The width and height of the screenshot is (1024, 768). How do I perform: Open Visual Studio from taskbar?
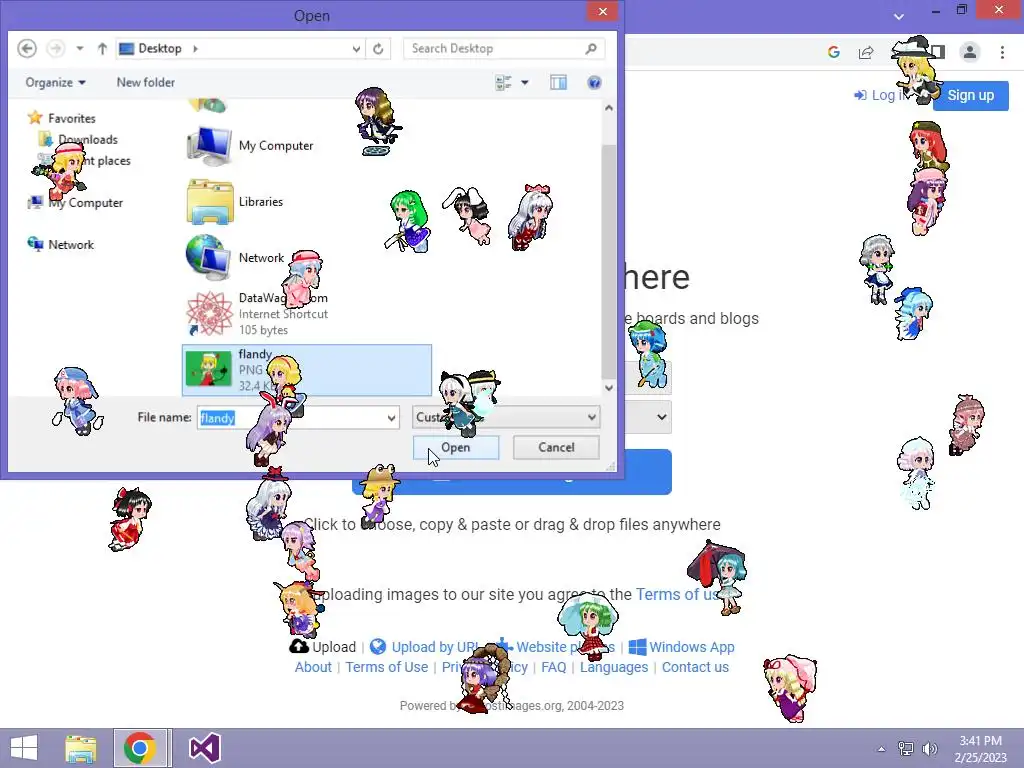204,748
